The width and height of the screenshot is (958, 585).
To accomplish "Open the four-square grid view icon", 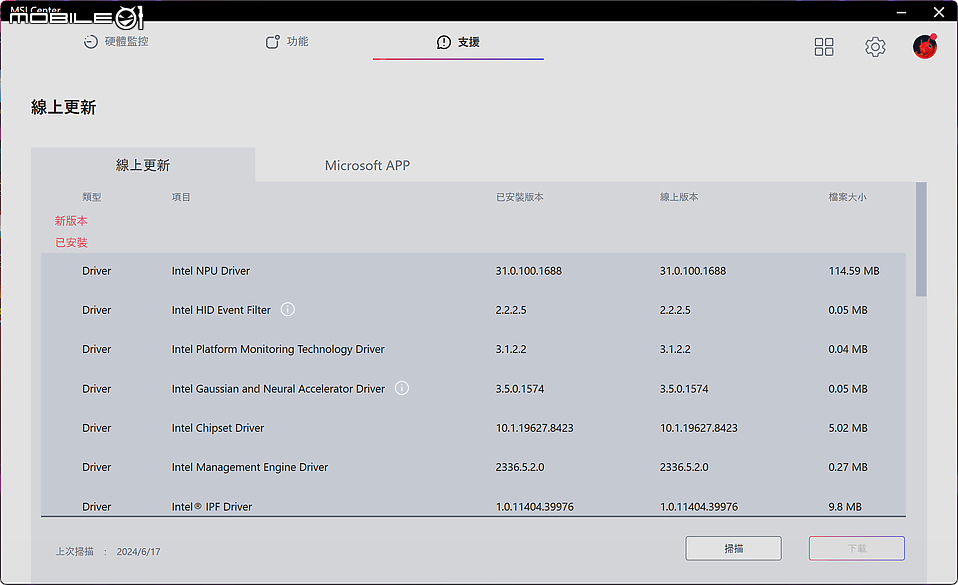I will pyautogui.click(x=824, y=47).
